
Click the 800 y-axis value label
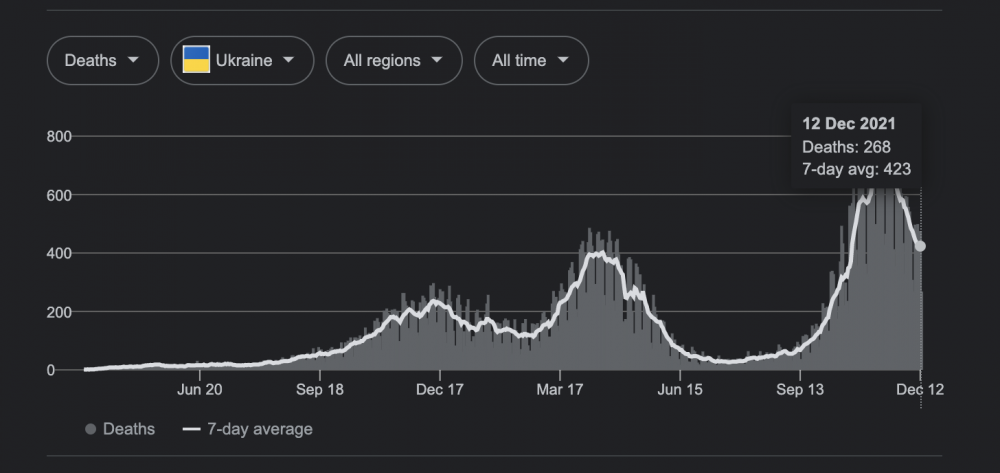click(x=60, y=137)
